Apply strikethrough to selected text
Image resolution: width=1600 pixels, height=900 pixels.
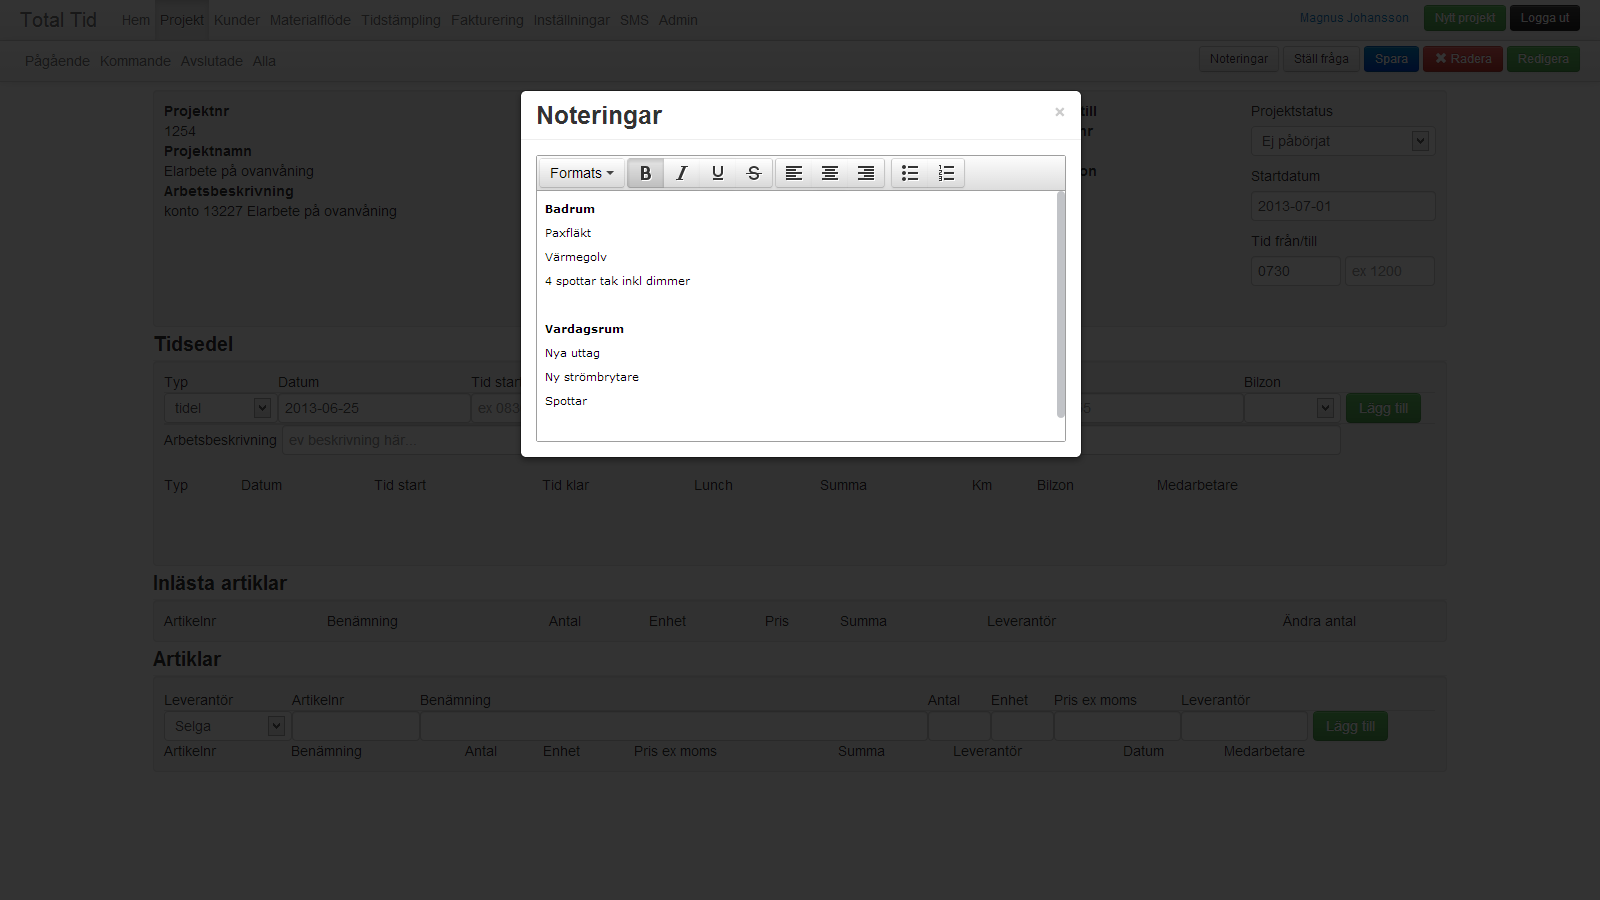[x=753, y=173]
